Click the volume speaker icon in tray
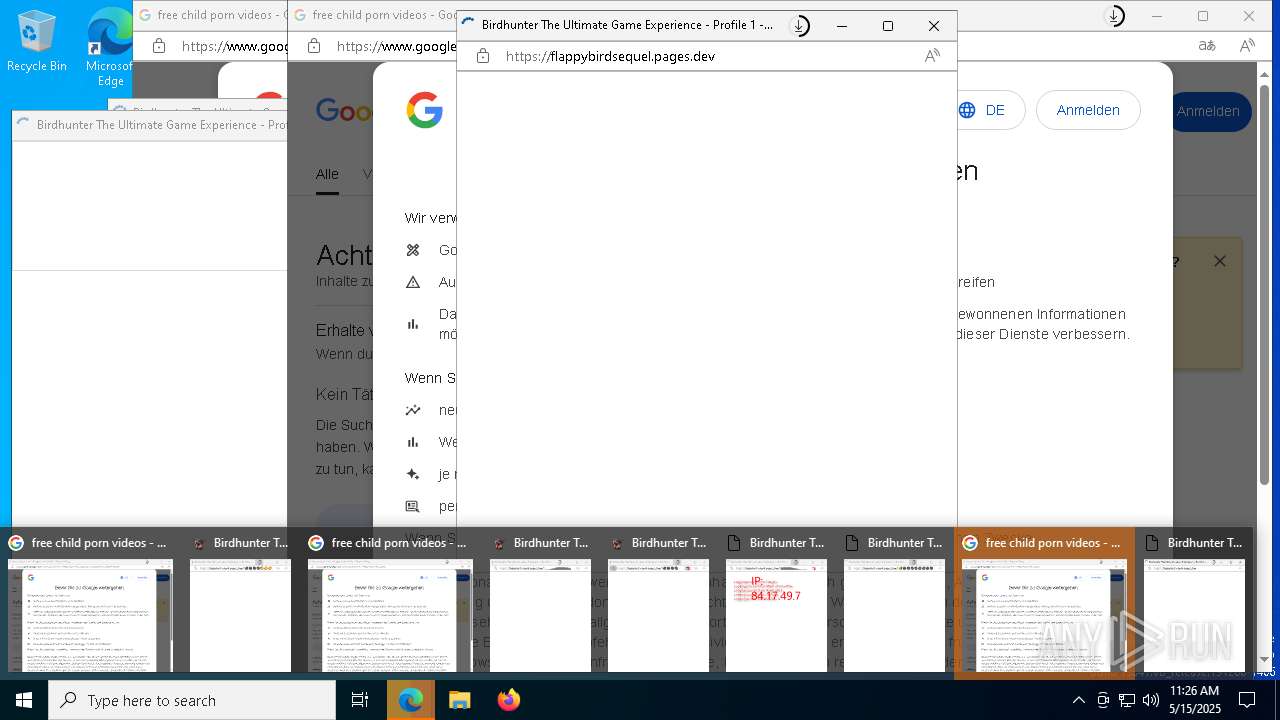Screen dimensions: 1280x720 click(1150, 700)
